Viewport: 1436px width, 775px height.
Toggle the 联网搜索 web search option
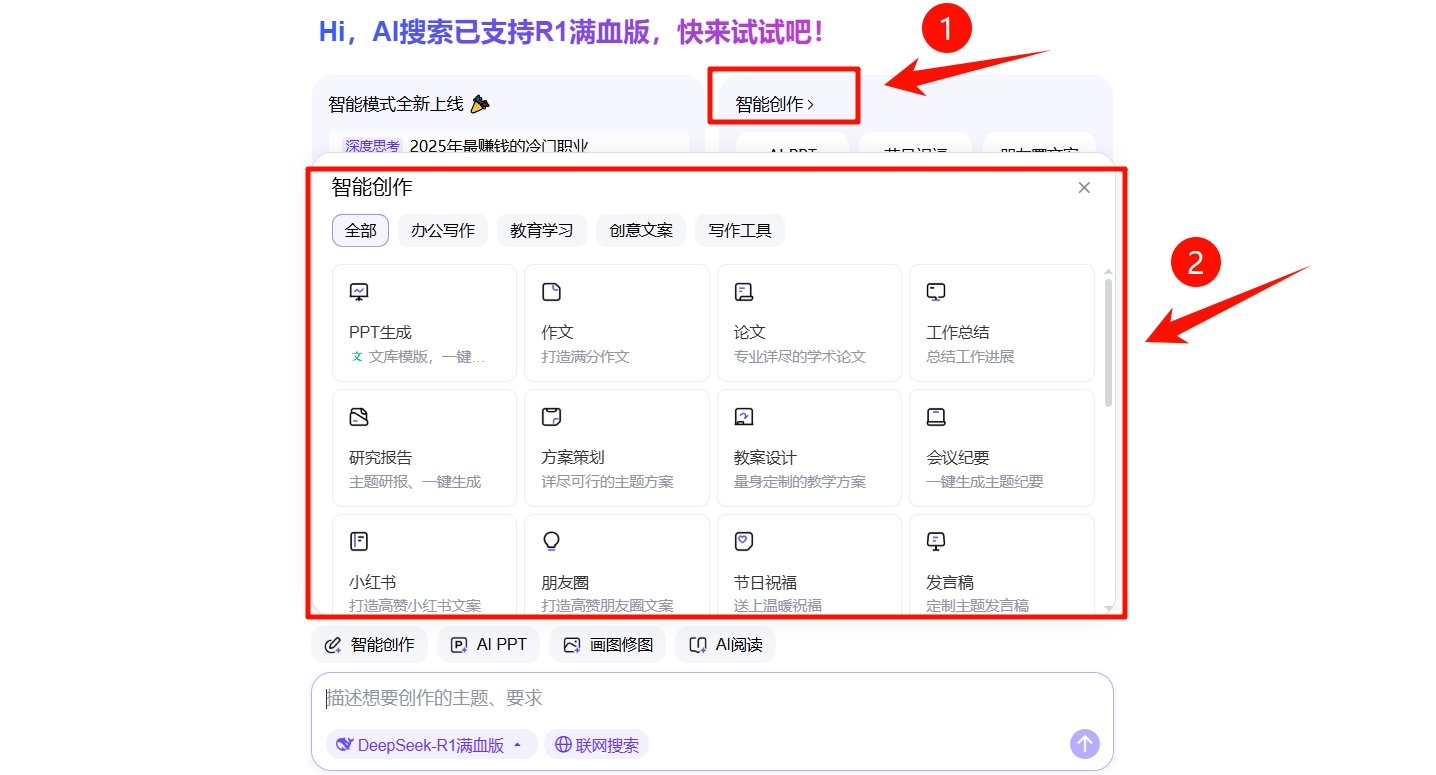pos(597,745)
